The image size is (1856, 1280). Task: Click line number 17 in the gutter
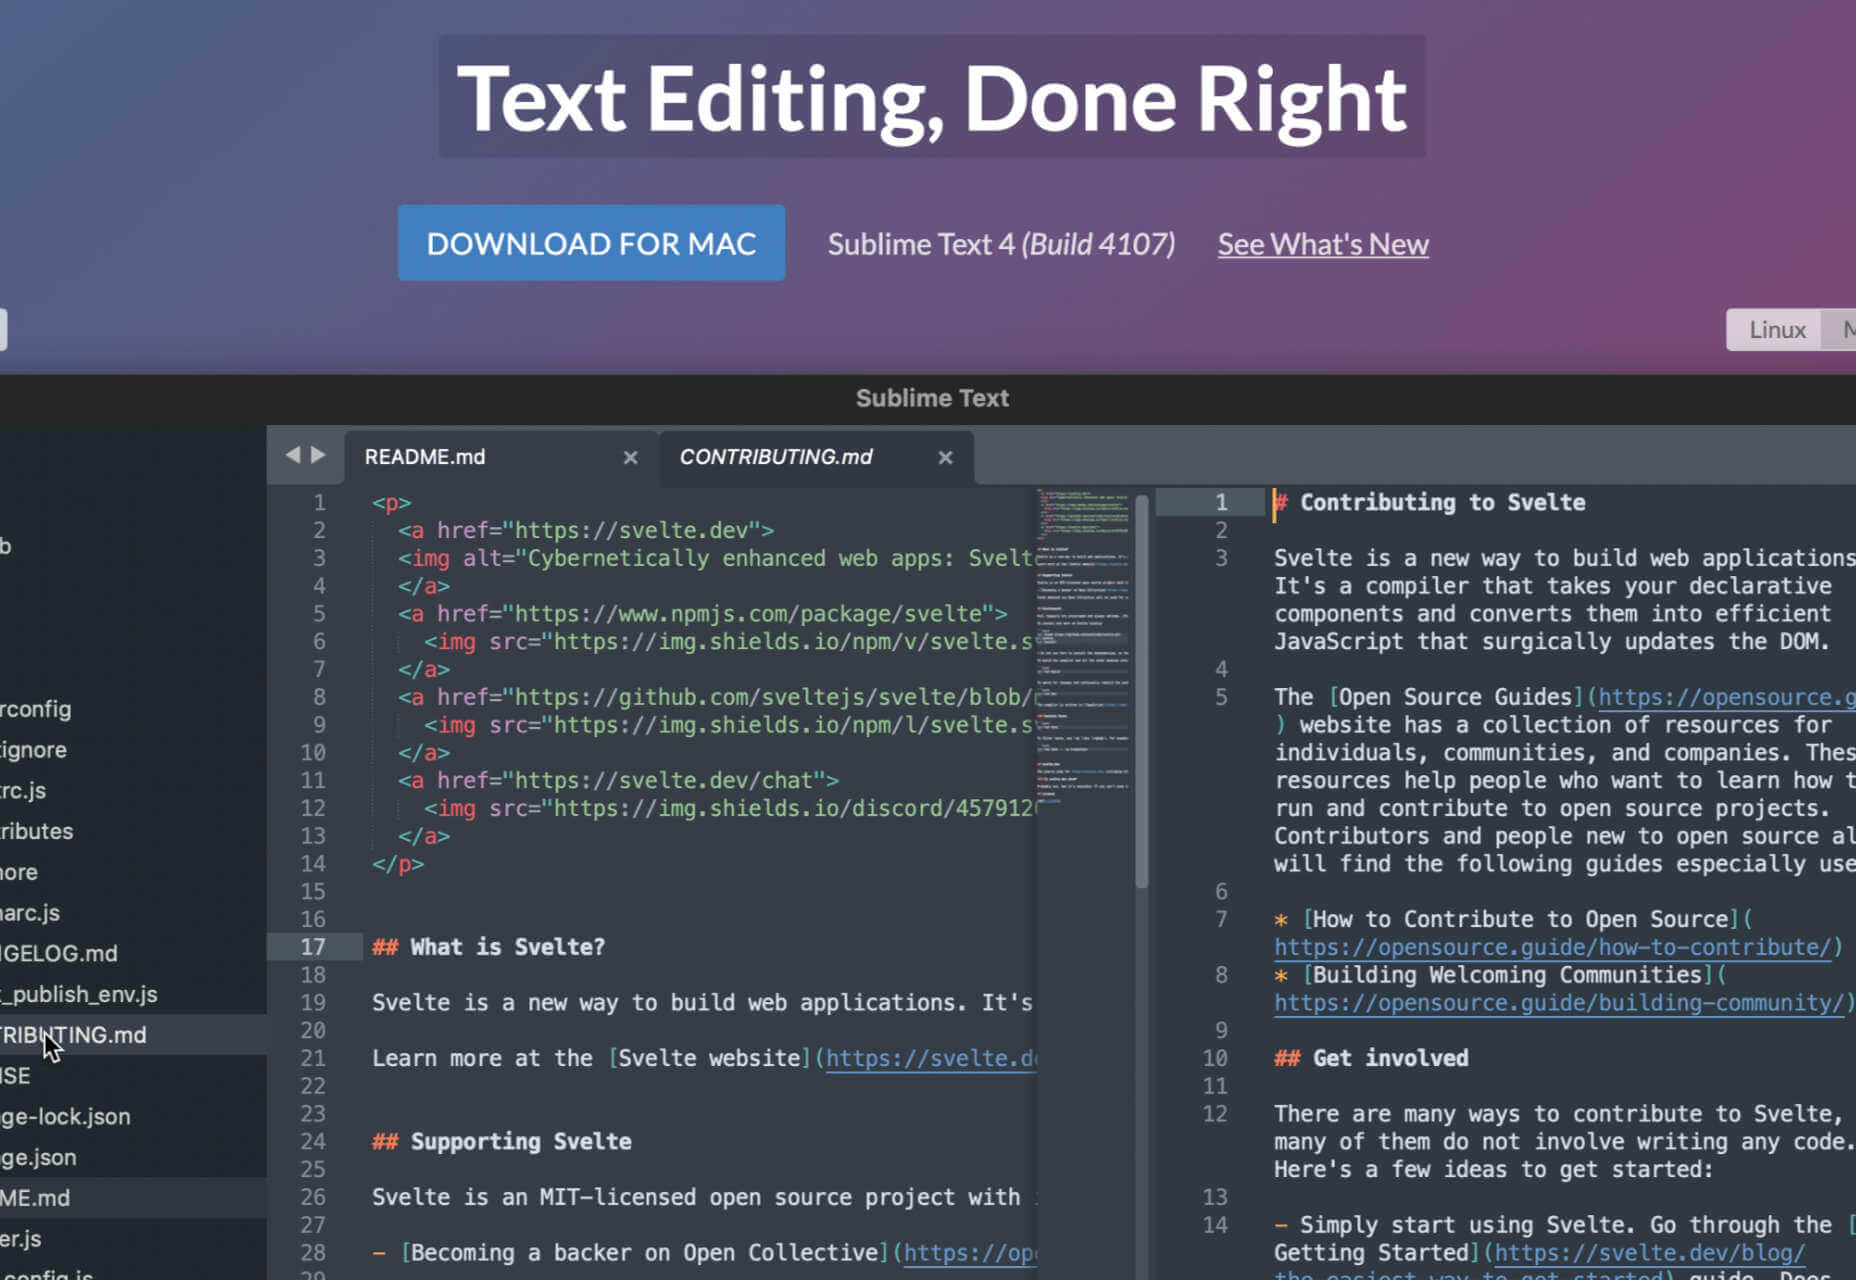tap(313, 947)
